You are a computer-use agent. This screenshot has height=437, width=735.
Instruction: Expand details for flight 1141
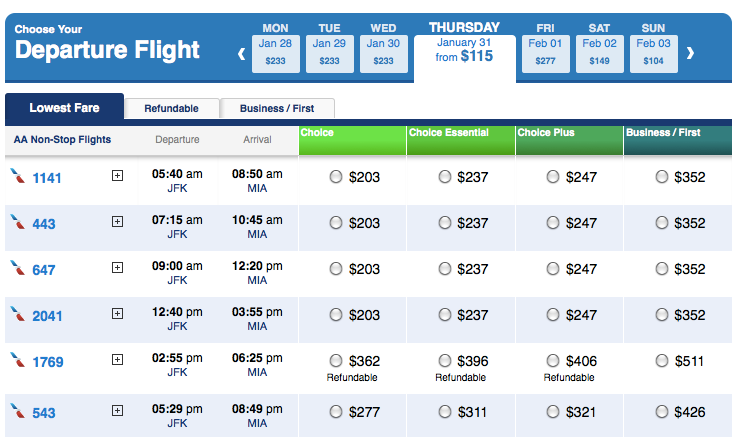tap(117, 176)
